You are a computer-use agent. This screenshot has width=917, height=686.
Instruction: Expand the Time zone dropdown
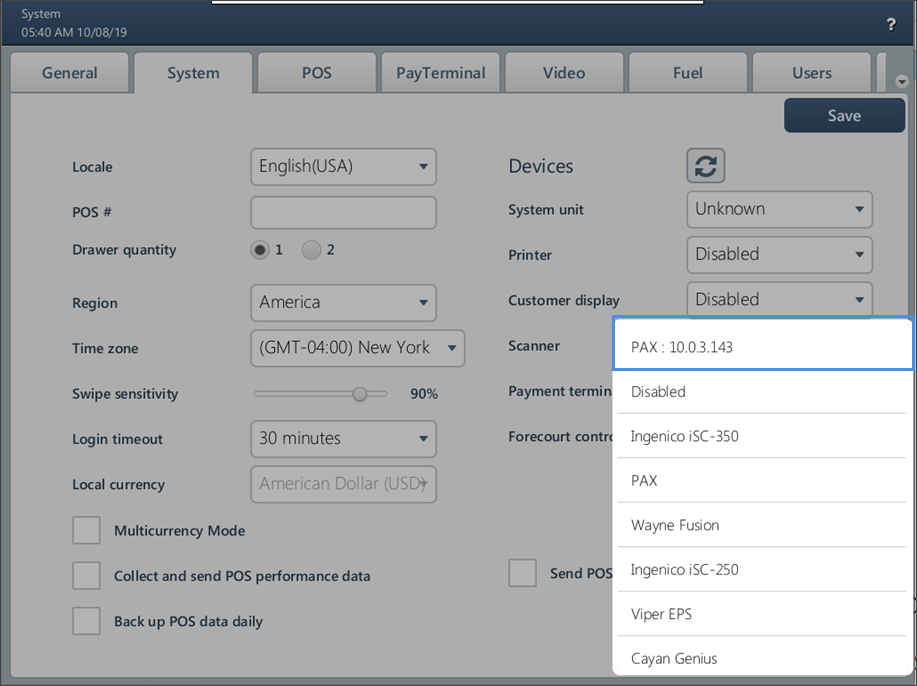coord(356,348)
